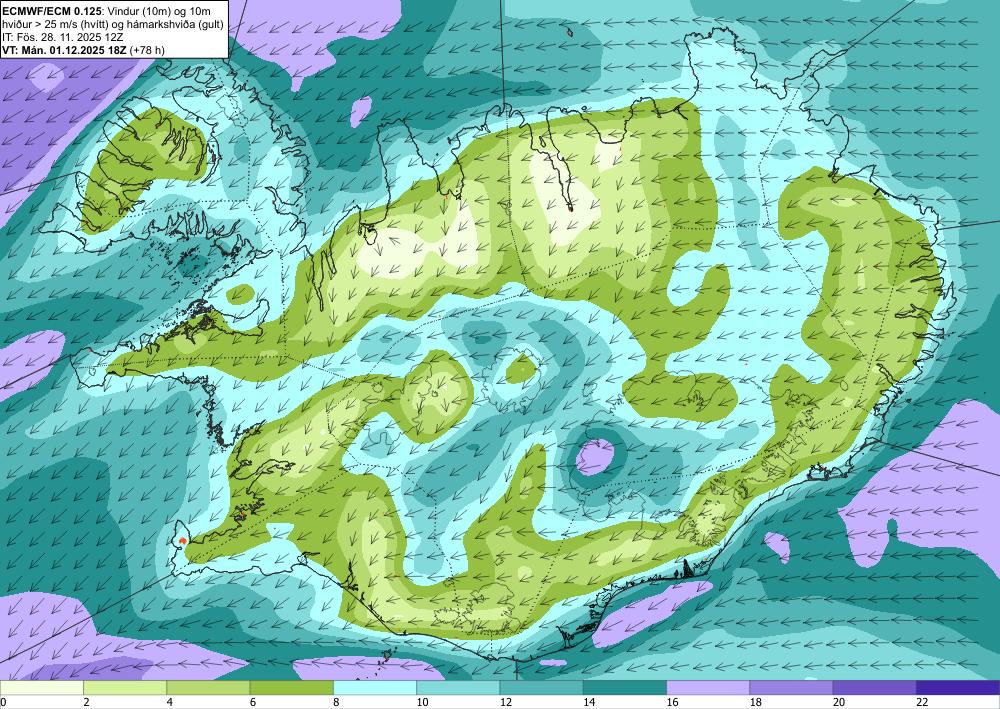
Task: Click the legend scale label '14'
Action: [589, 702]
